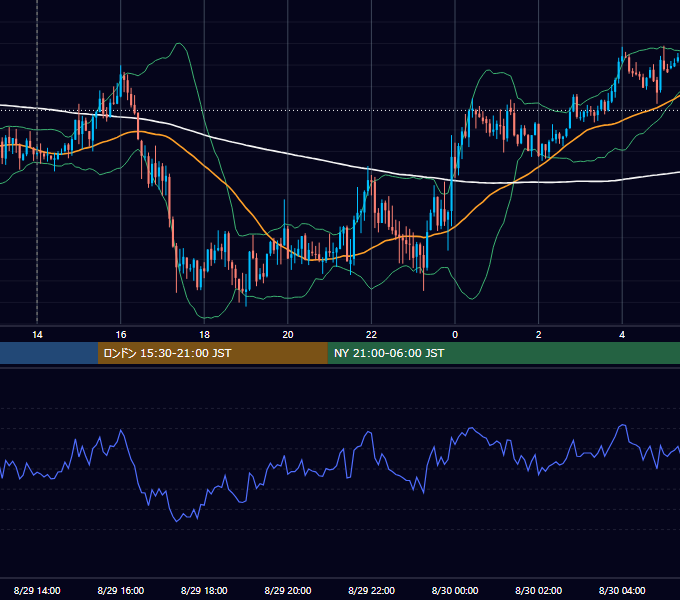
Task: Click the 8/29 18:00 date label
Action: [x=204, y=590]
